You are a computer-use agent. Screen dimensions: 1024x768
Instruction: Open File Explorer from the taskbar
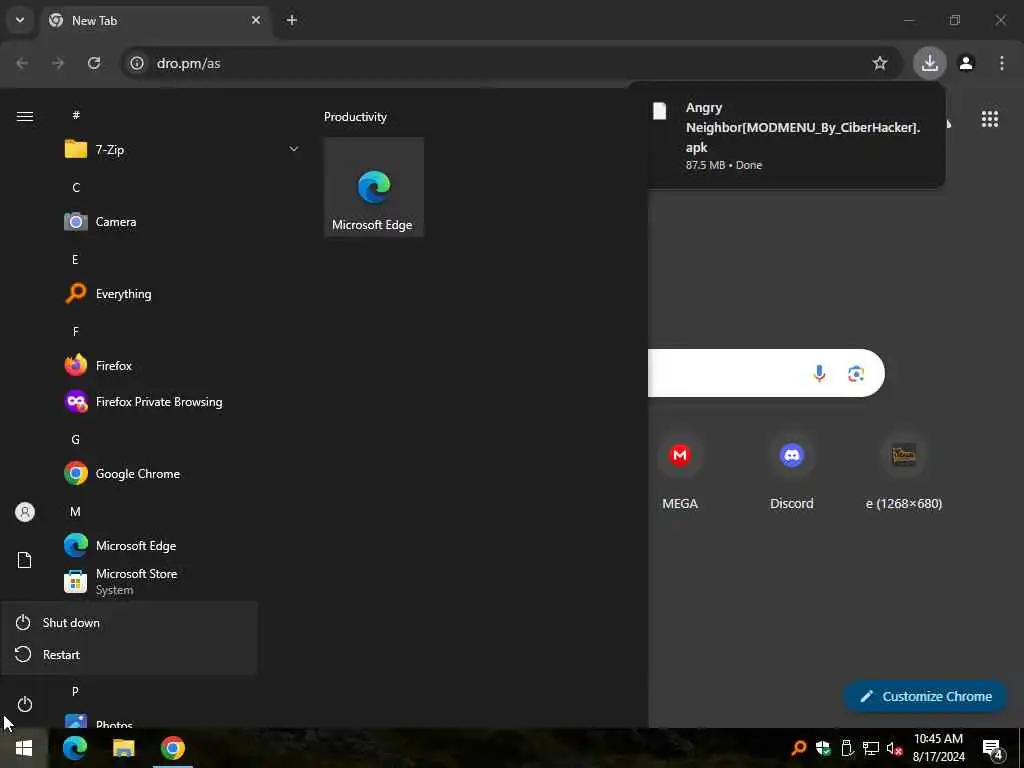tap(123, 748)
